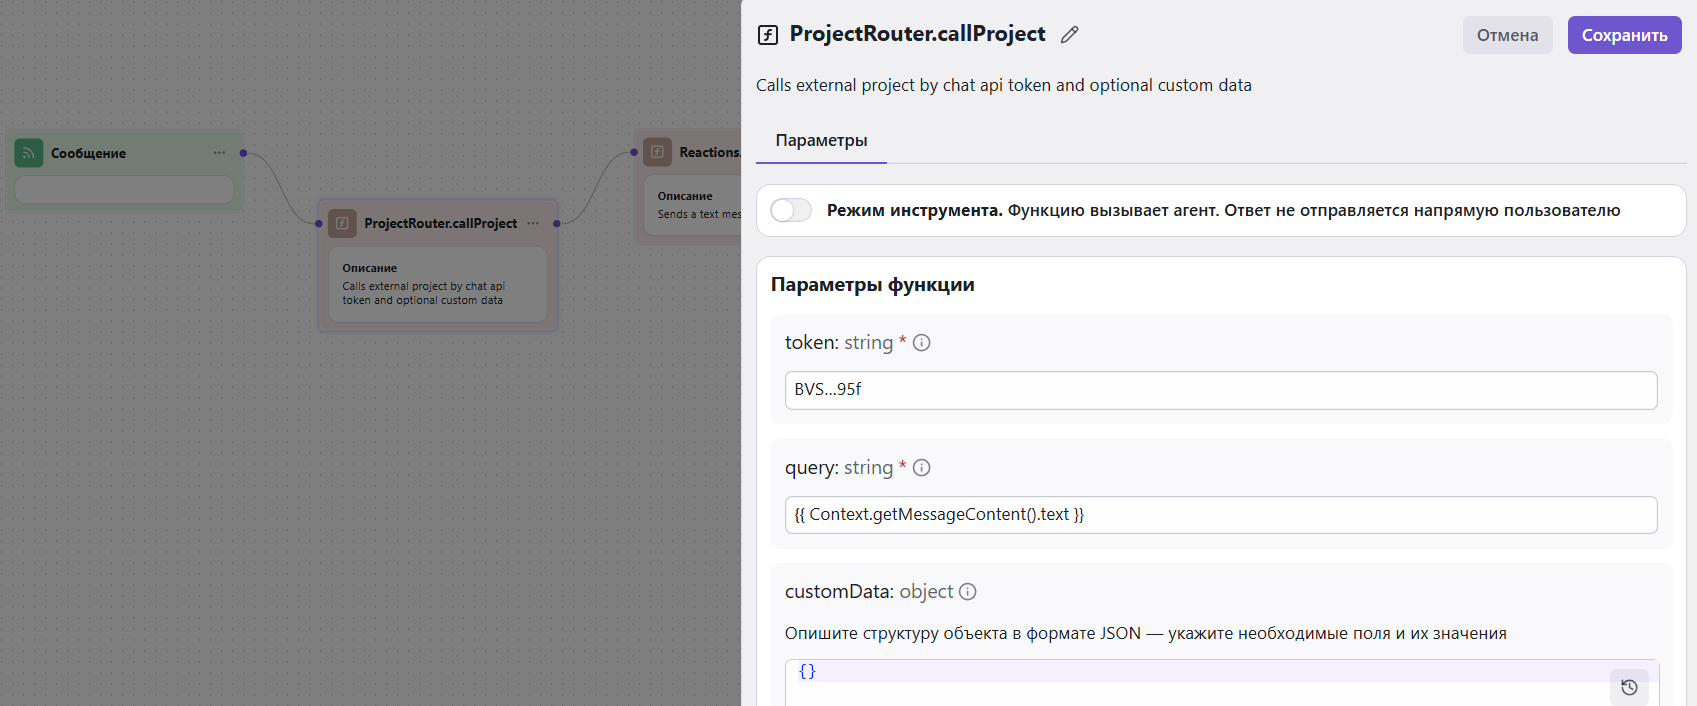
Task: Click the output port of the ProjectRouter.callProject node
Action: click(x=557, y=223)
